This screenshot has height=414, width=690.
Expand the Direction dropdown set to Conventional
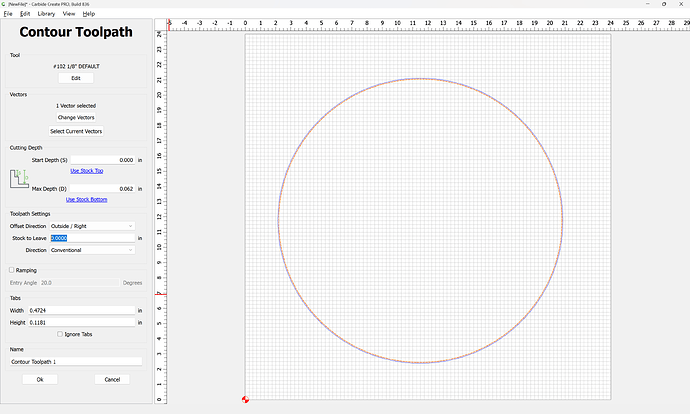tap(92, 250)
